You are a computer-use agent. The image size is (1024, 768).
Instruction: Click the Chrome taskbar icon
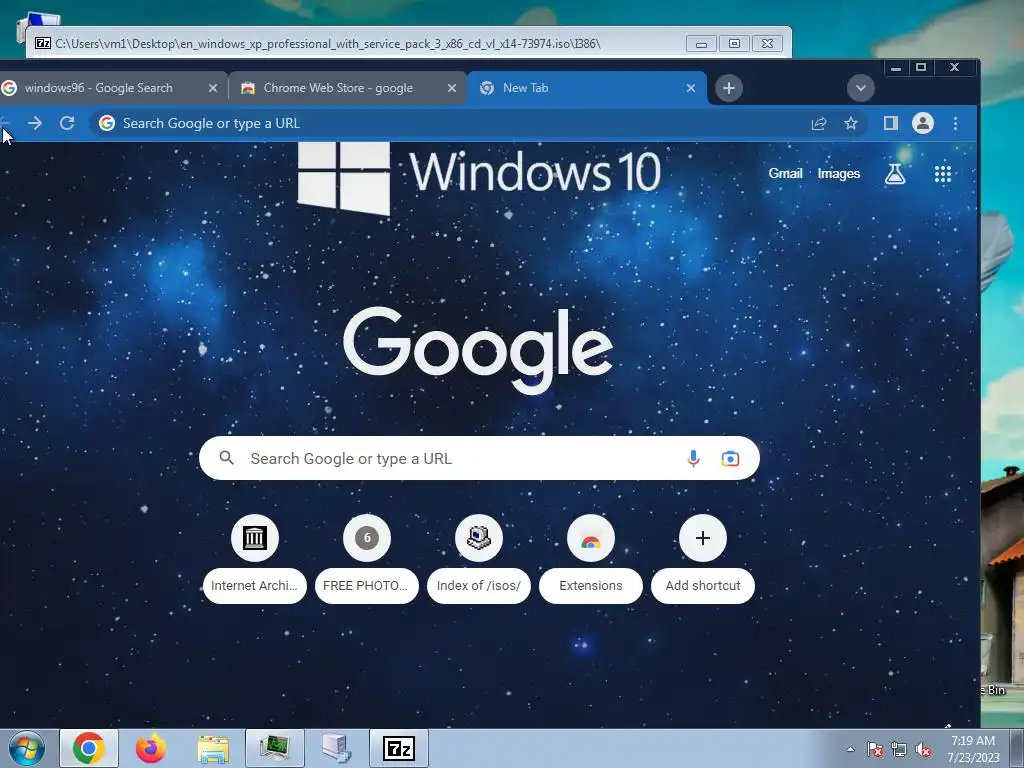pos(89,748)
